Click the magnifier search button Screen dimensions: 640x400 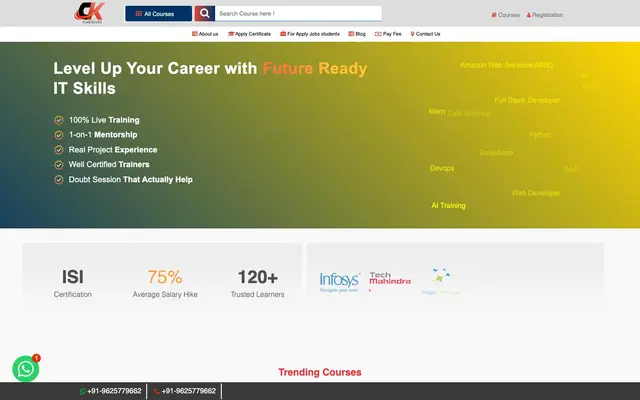(x=204, y=13)
